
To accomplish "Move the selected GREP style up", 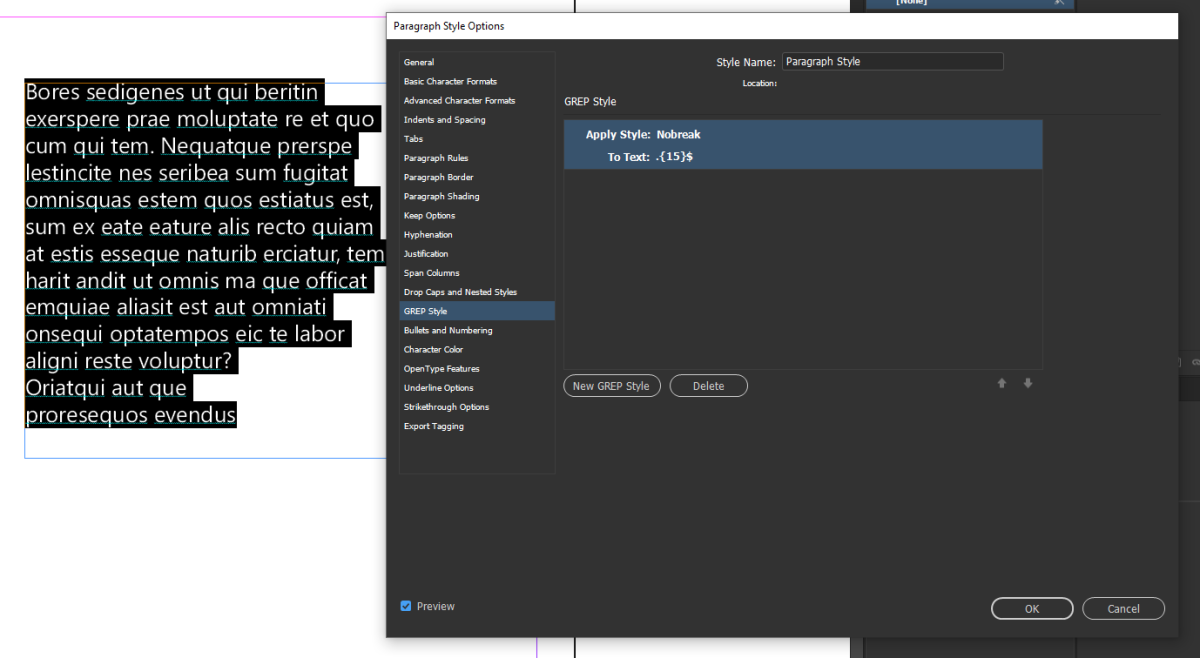I will tap(1001, 383).
